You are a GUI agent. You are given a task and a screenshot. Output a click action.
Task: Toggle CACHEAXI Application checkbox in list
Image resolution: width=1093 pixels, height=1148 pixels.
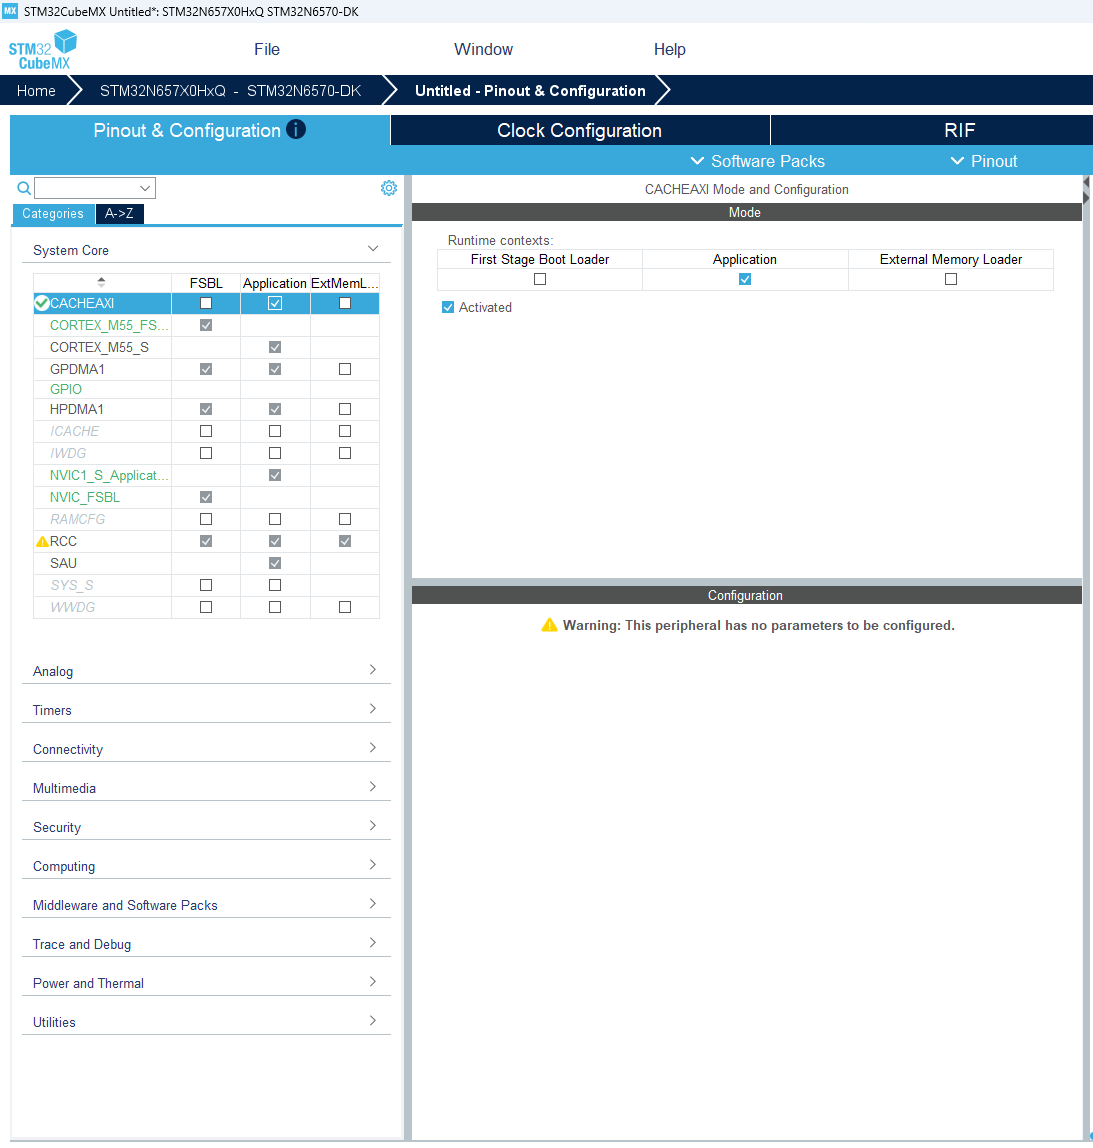click(x=275, y=303)
